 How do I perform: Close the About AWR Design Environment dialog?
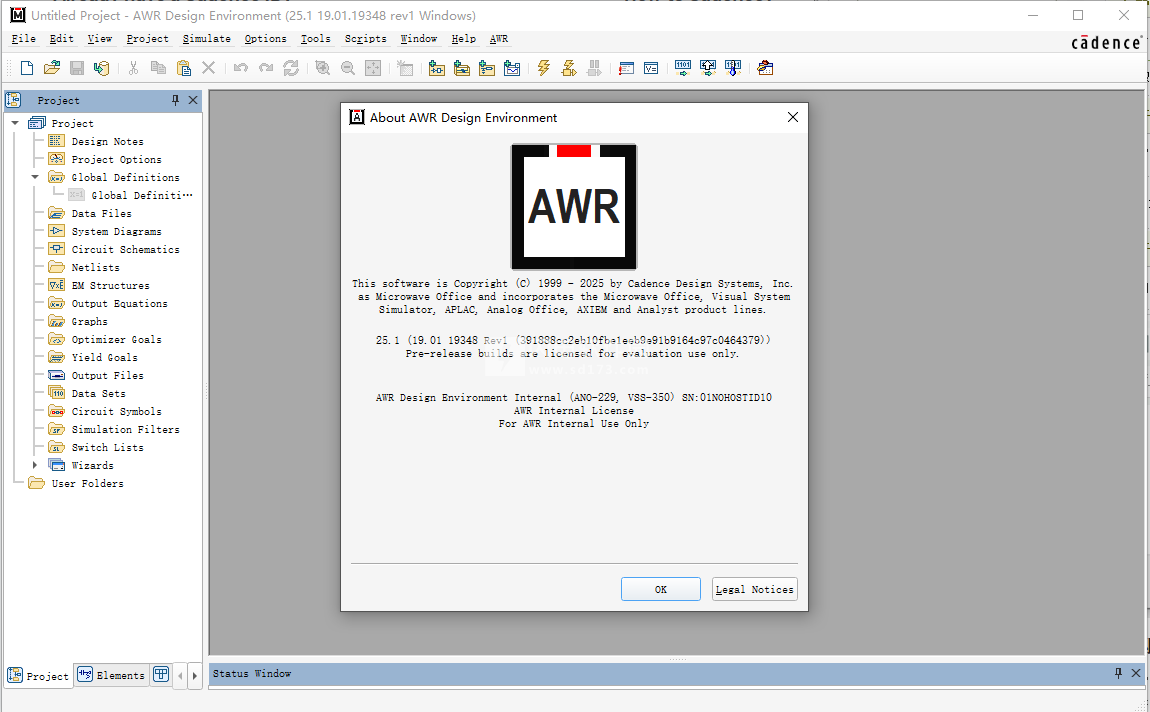click(x=792, y=117)
